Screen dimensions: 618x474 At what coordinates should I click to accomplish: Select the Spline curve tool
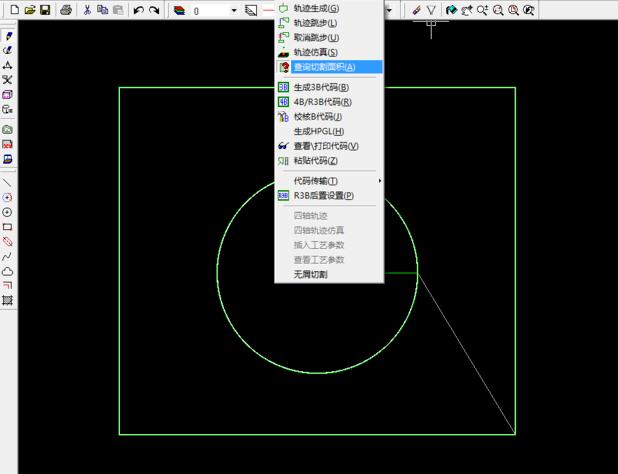coord(7,256)
